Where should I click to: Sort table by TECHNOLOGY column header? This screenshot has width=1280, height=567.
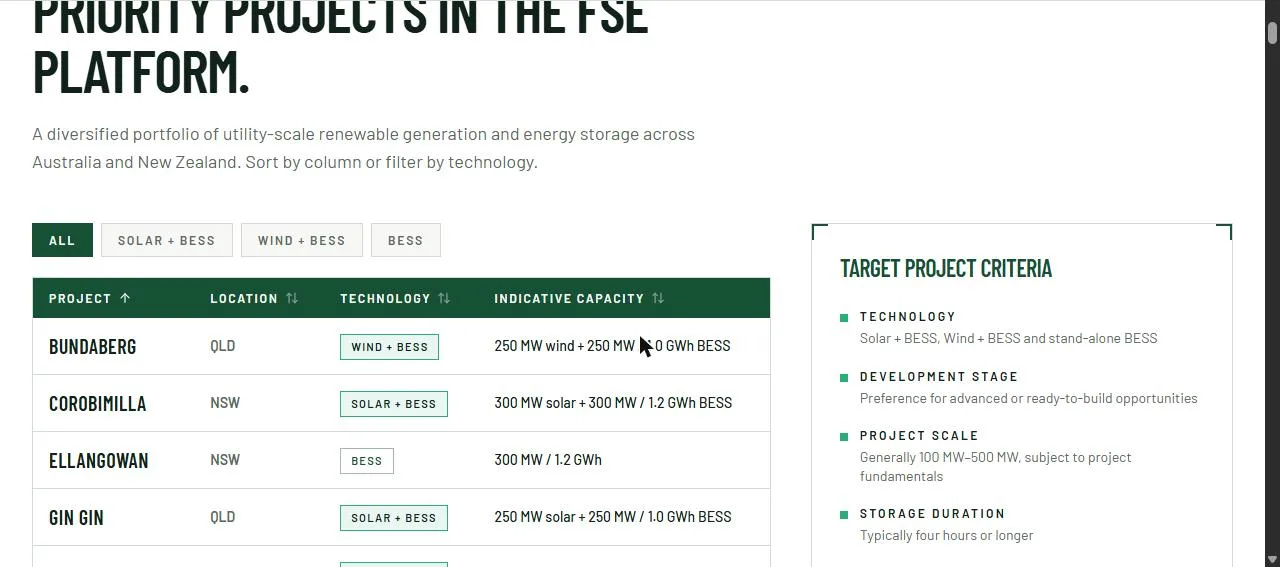(395, 298)
